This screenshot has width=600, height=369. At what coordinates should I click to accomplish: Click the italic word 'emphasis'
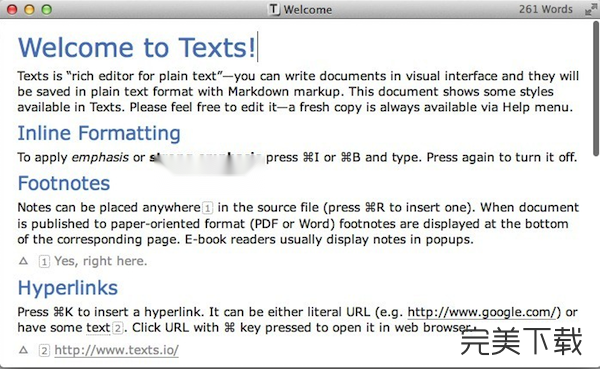(100, 157)
